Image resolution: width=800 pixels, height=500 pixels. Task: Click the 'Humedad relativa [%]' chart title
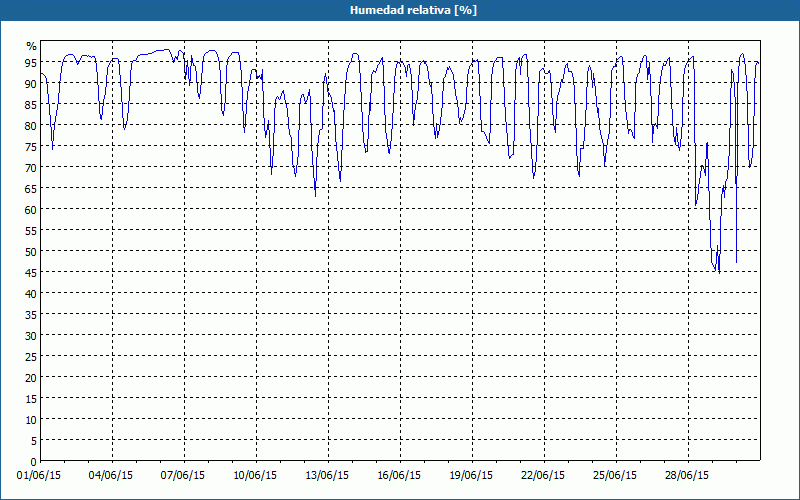coord(413,10)
